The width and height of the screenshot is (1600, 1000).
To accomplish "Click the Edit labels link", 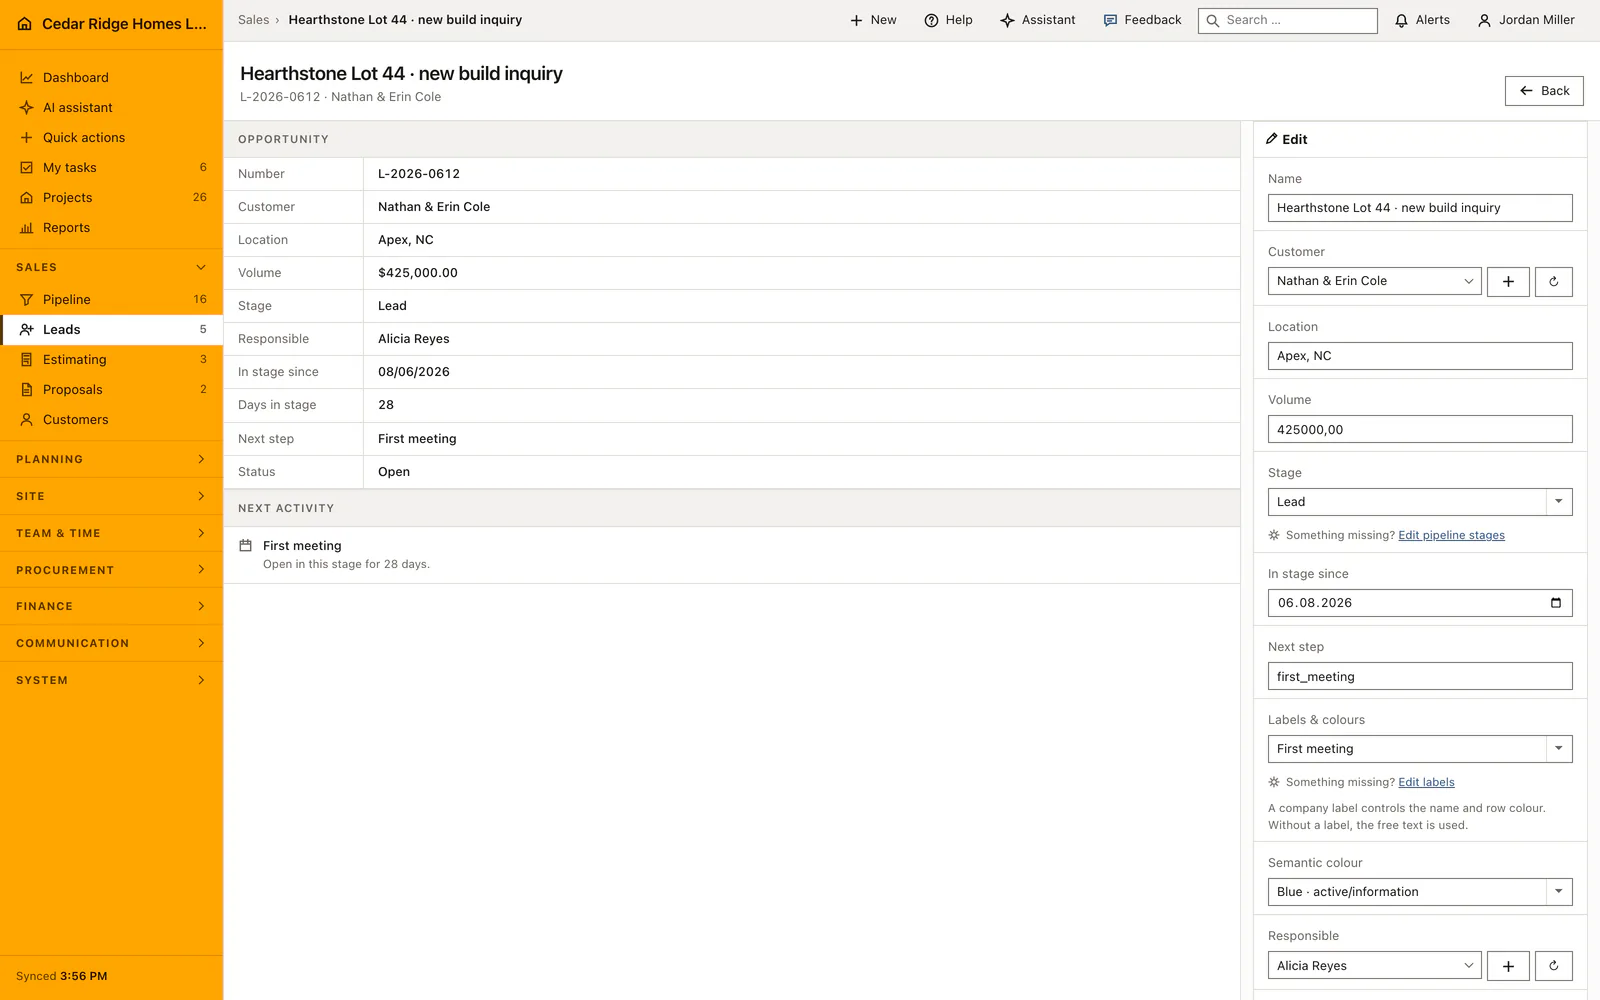I will [1426, 782].
